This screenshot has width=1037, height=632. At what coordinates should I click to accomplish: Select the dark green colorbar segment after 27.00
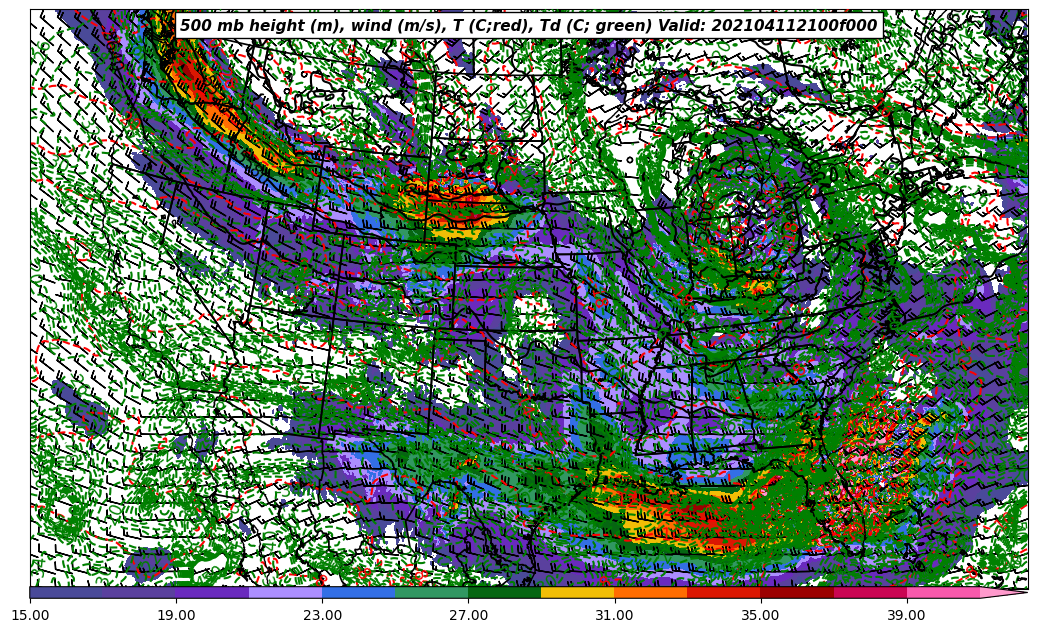click(505, 593)
